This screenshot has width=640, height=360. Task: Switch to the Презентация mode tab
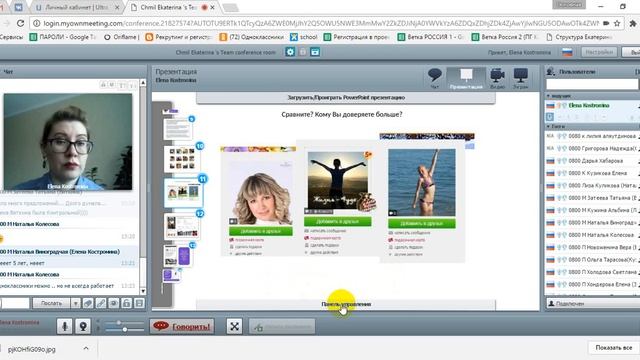click(x=466, y=78)
